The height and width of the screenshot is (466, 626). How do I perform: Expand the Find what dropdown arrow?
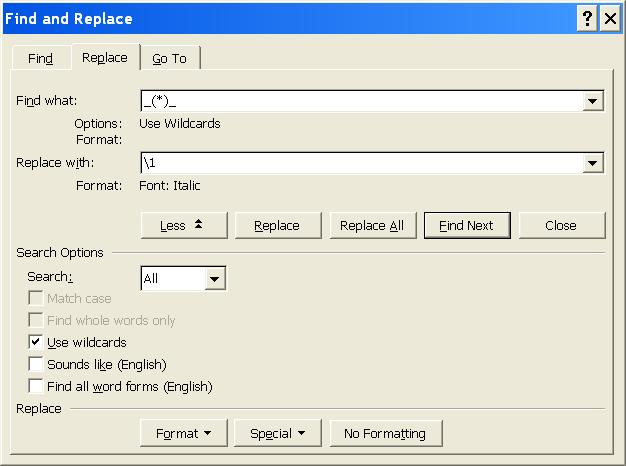594,101
